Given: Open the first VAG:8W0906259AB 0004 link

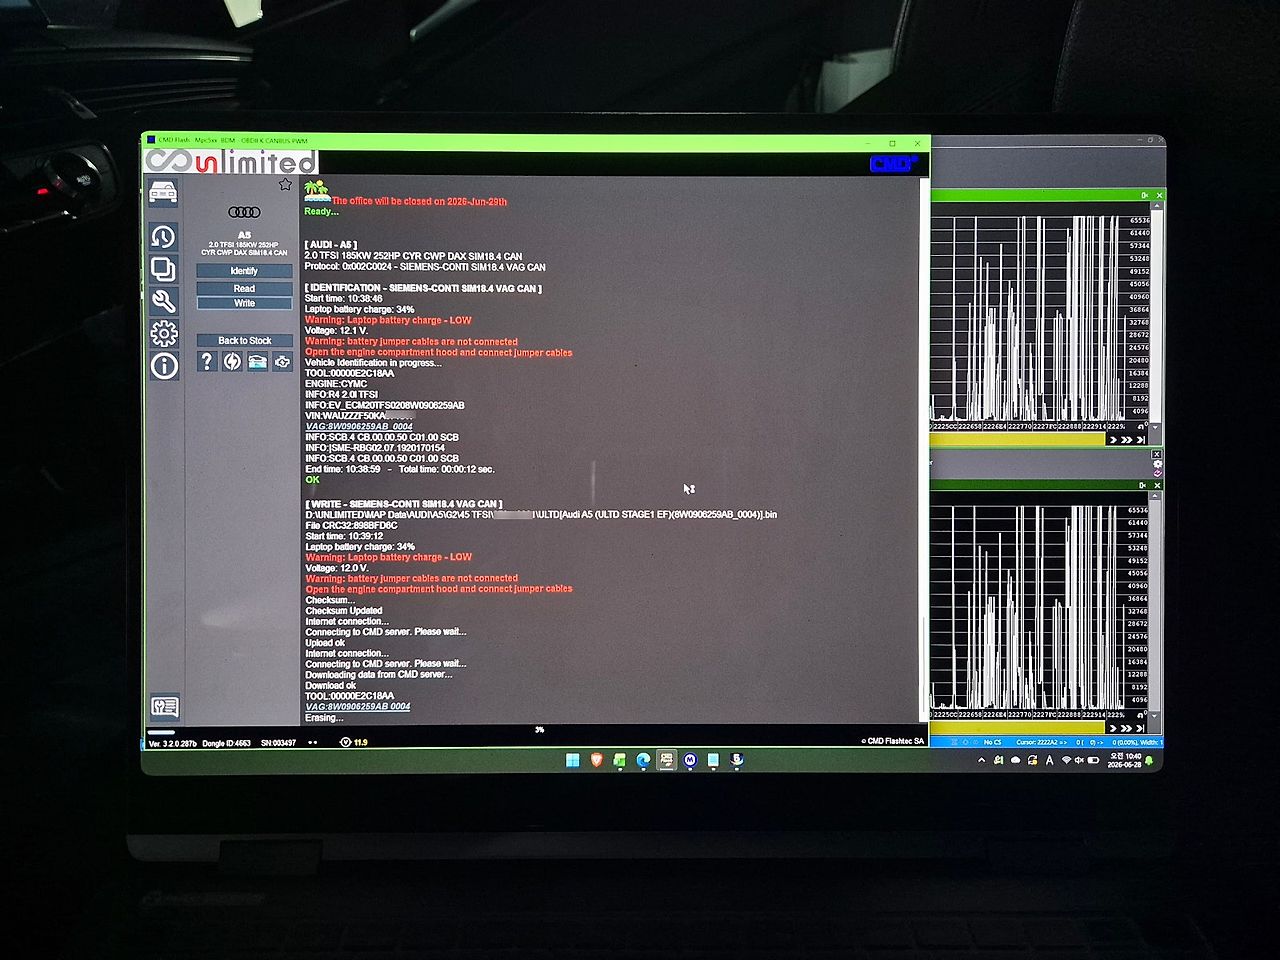Looking at the screenshot, I should coord(359,427).
